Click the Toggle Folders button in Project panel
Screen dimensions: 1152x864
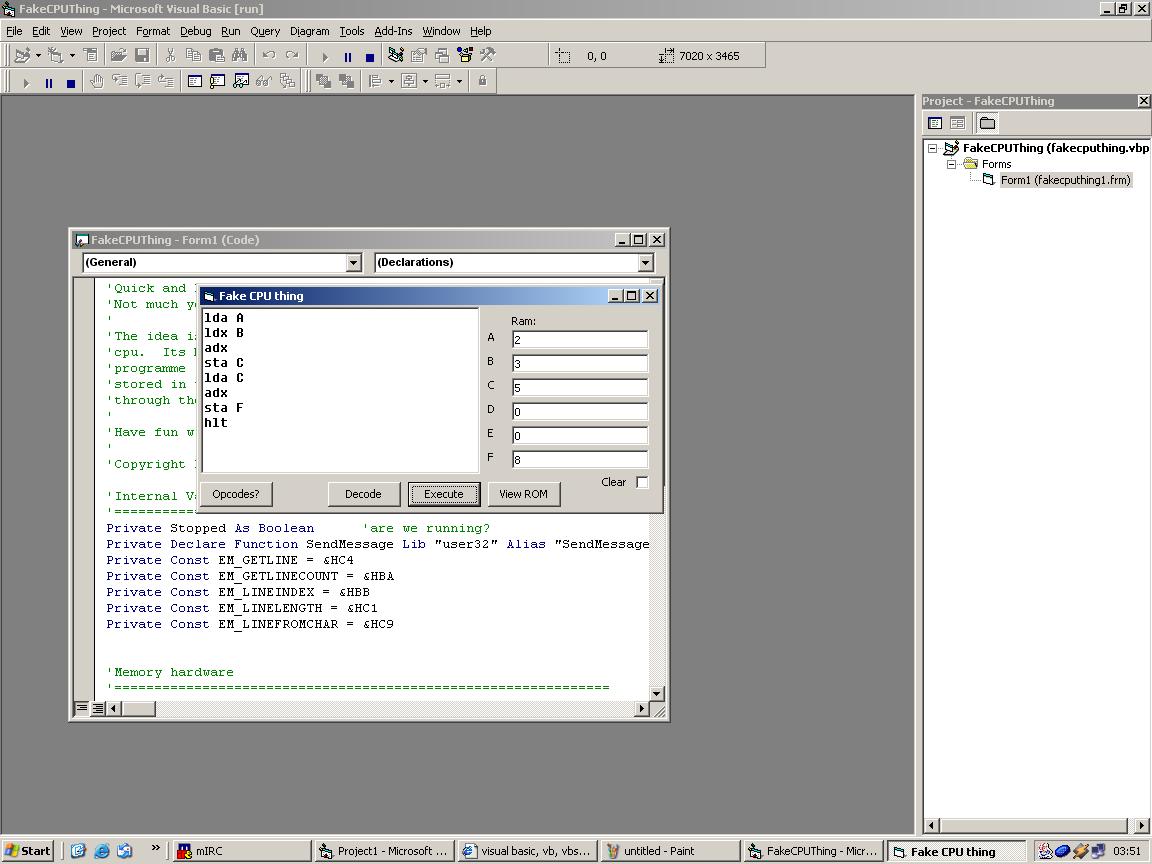click(987, 123)
